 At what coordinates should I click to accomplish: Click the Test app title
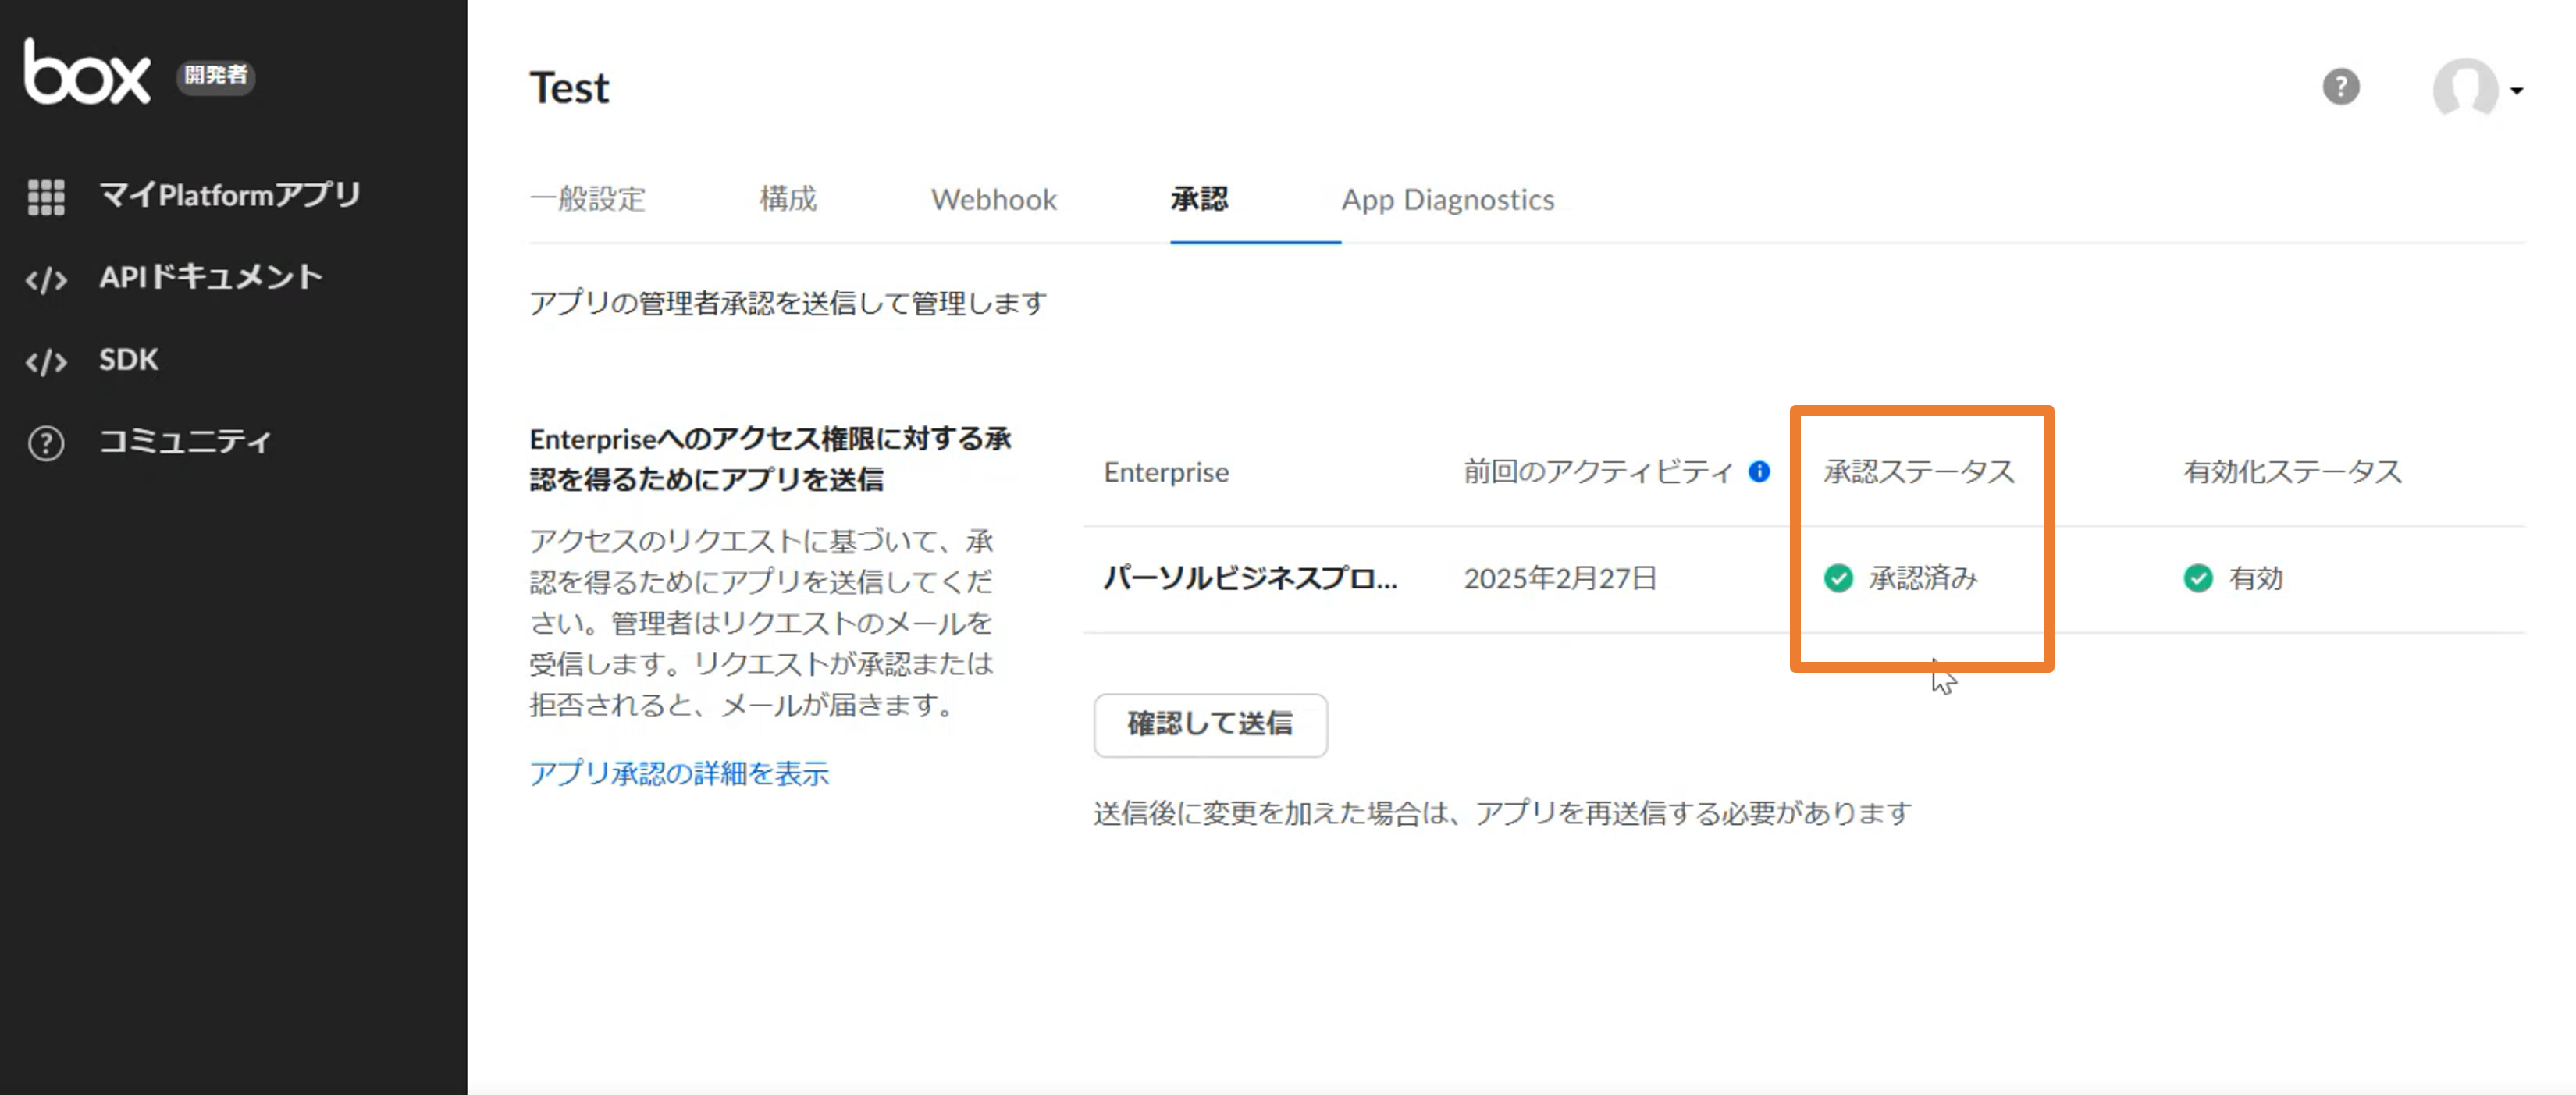pos(569,88)
